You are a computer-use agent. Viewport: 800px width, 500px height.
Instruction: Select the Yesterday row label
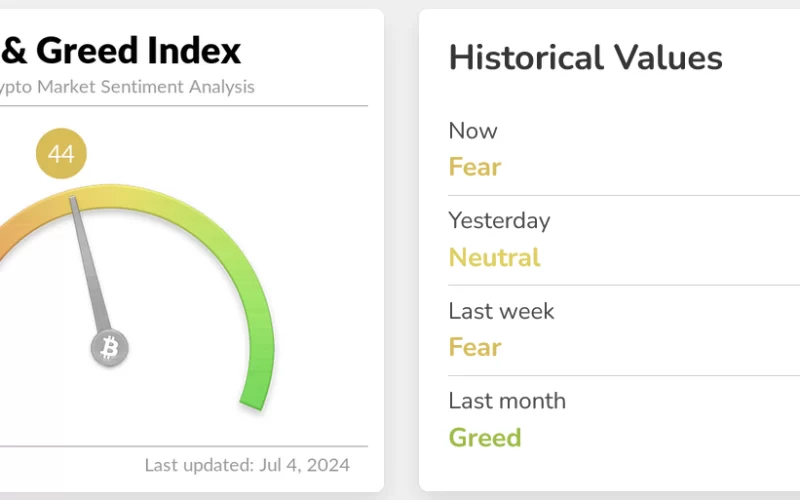pos(499,221)
